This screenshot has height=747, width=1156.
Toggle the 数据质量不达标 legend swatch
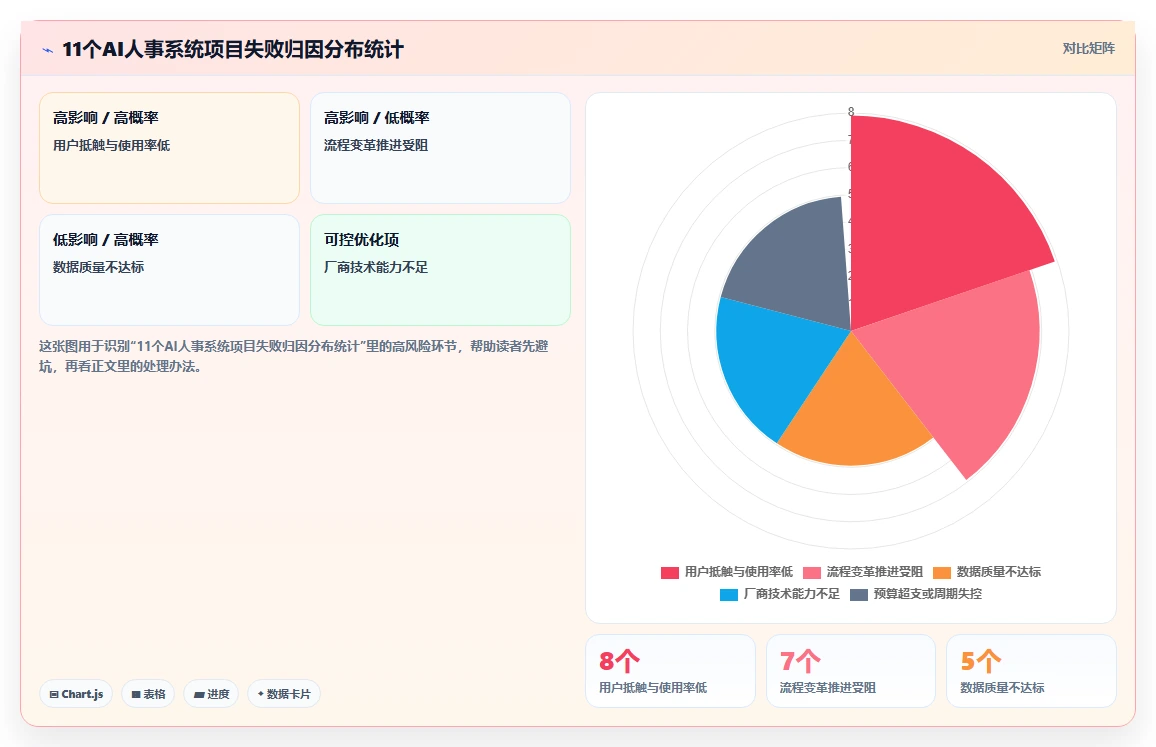(941, 572)
